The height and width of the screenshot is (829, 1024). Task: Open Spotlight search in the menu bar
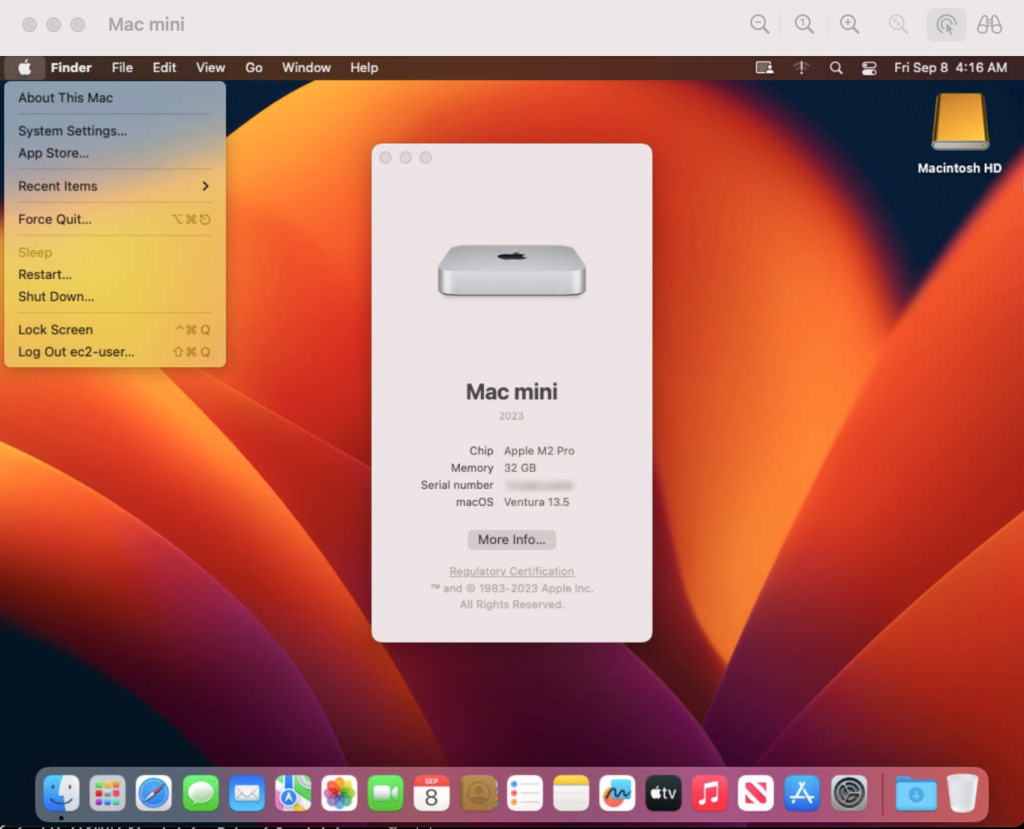coord(836,67)
